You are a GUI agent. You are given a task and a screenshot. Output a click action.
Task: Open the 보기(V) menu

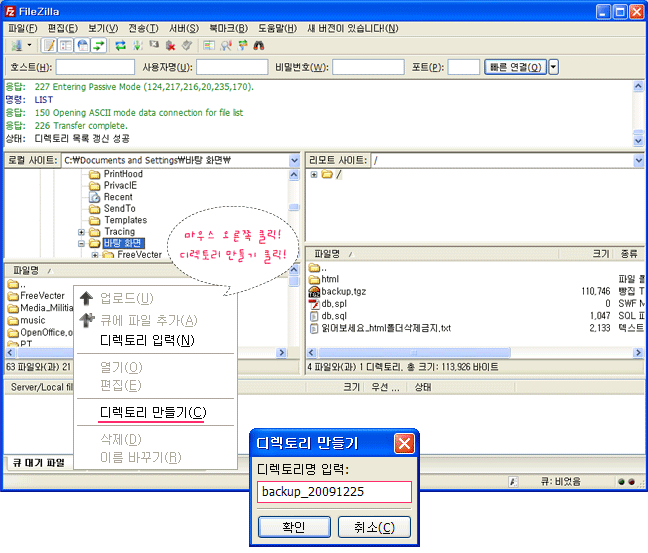(103, 28)
